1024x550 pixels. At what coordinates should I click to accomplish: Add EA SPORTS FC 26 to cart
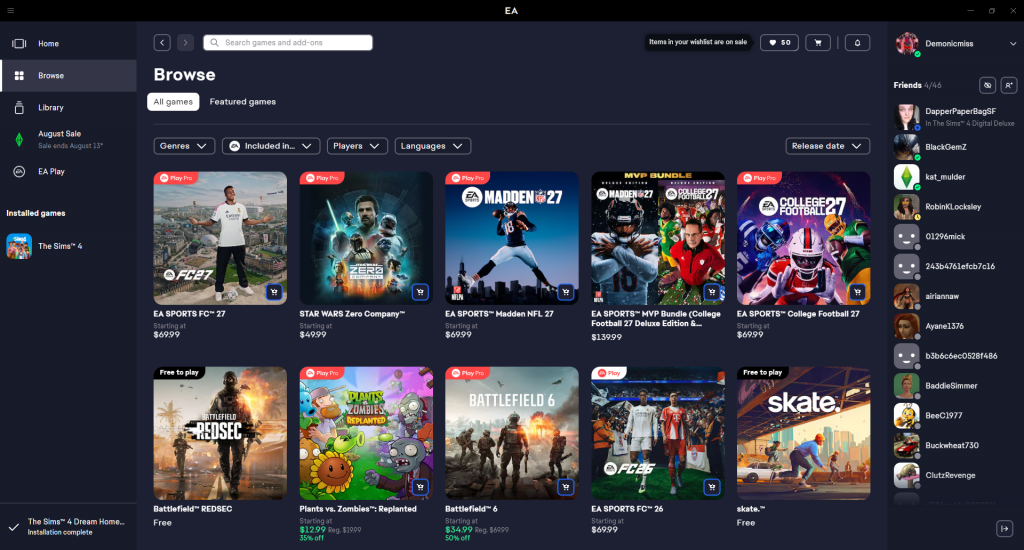[712, 487]
